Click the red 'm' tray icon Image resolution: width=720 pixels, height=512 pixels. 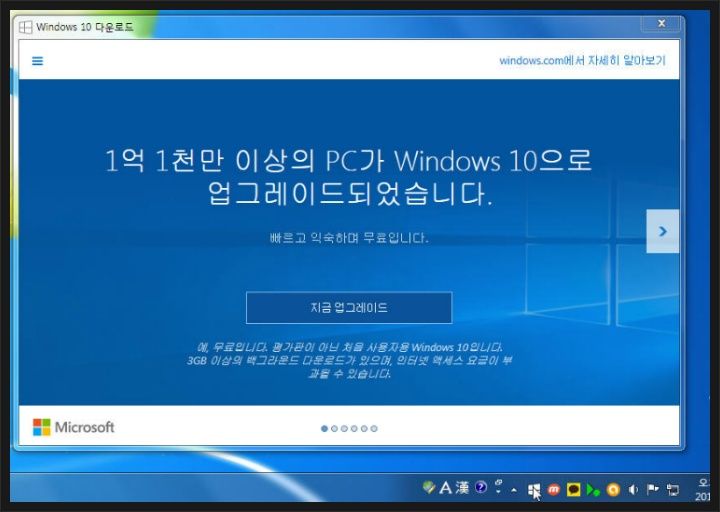pos(553,490)
